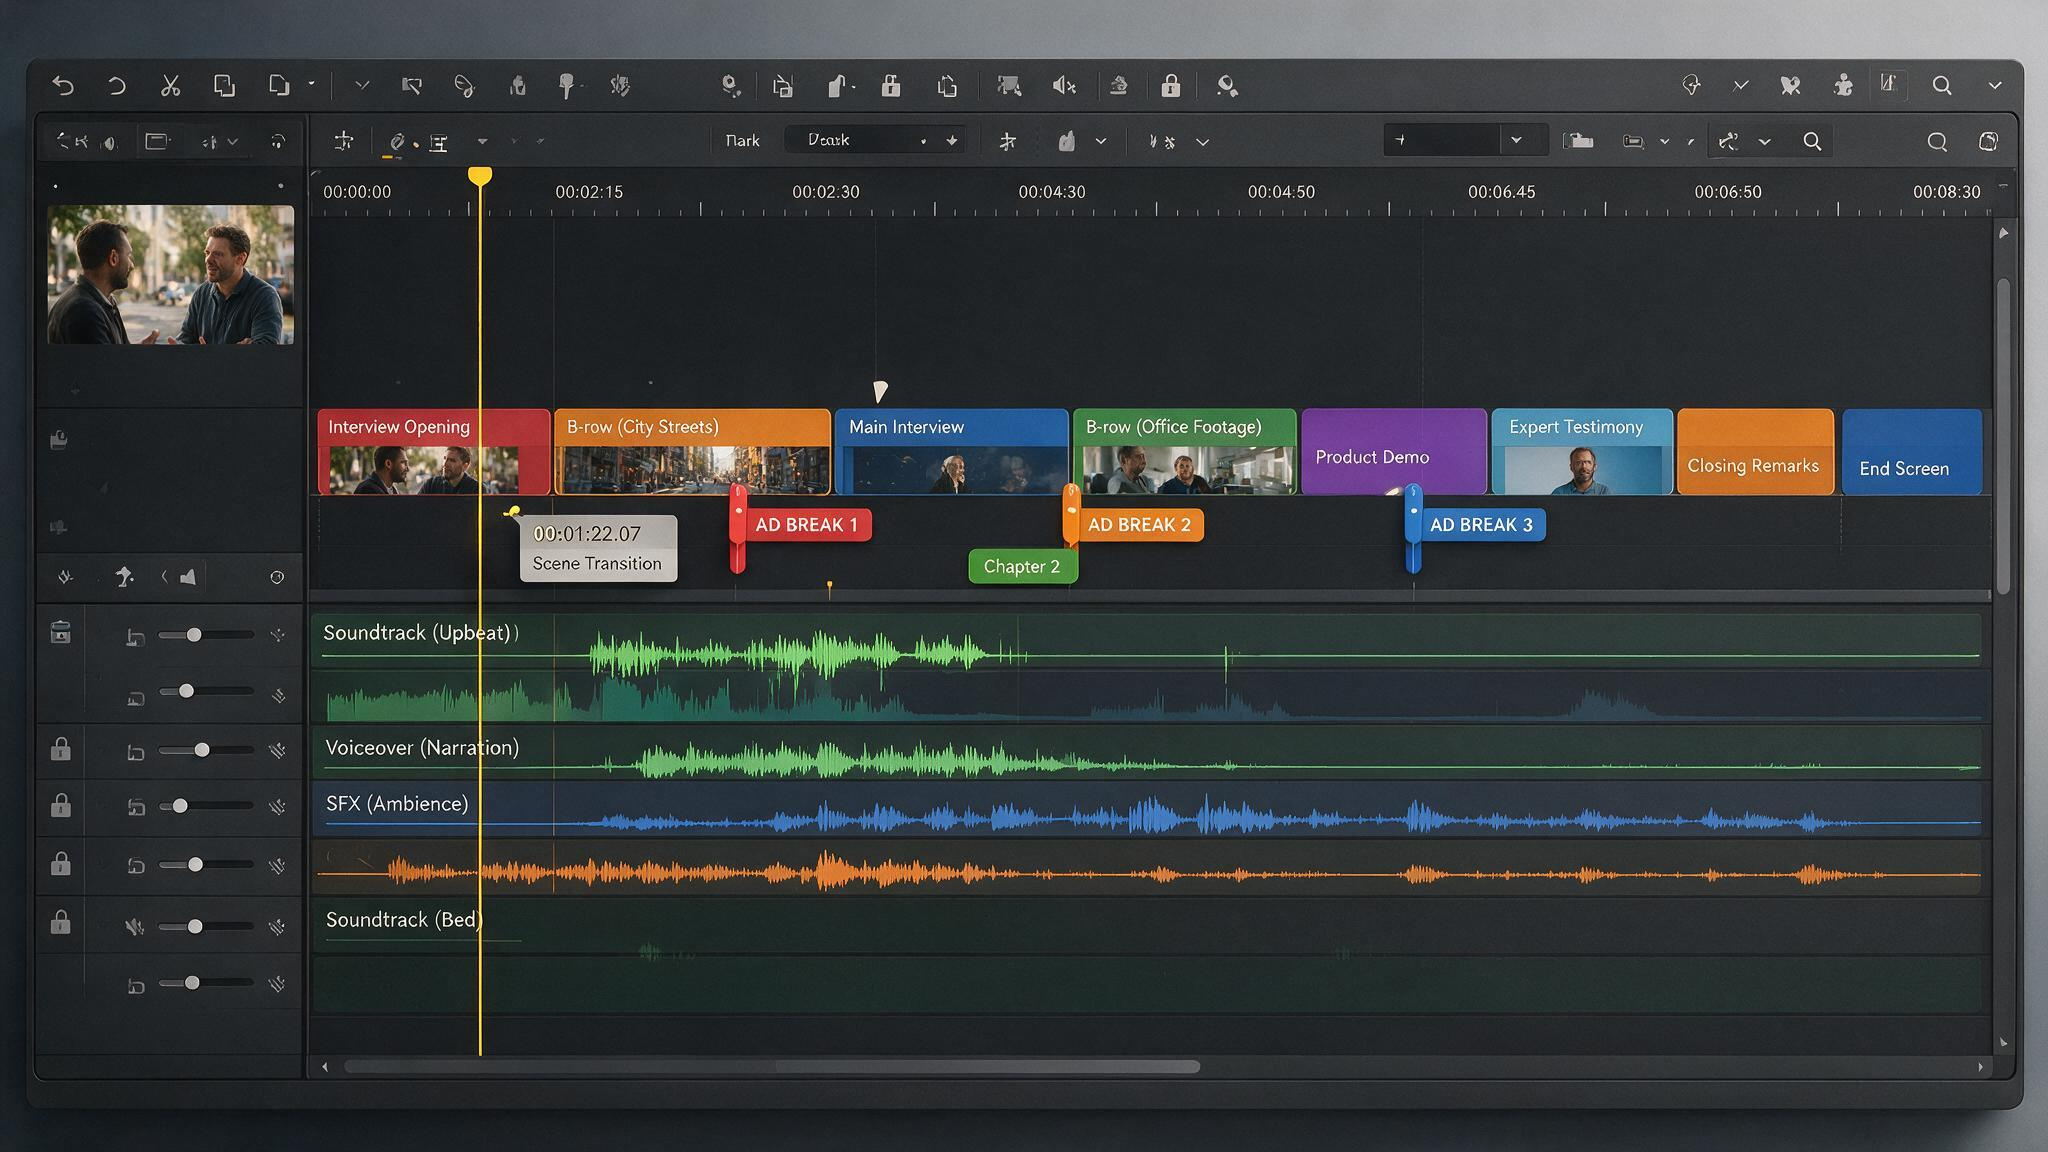Open the chevron left of selection tool
This screenshot has width=2048, height=1152.
362,86
